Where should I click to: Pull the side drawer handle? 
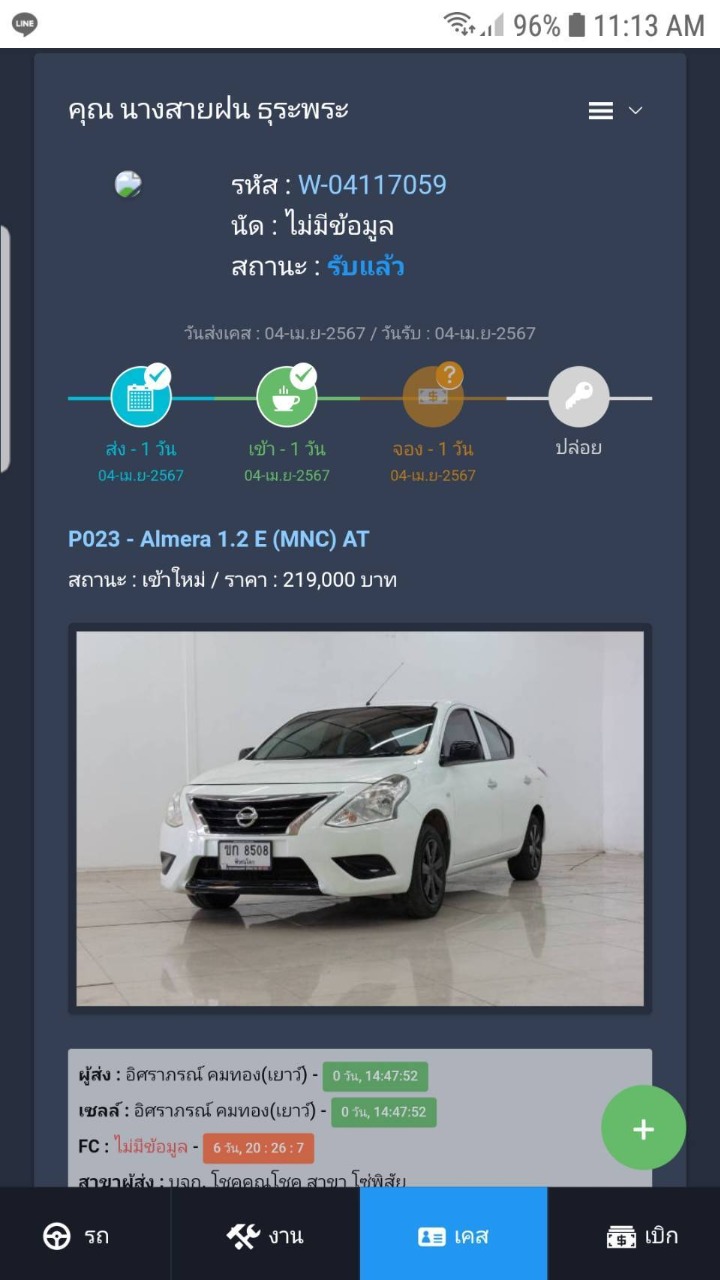4,348
